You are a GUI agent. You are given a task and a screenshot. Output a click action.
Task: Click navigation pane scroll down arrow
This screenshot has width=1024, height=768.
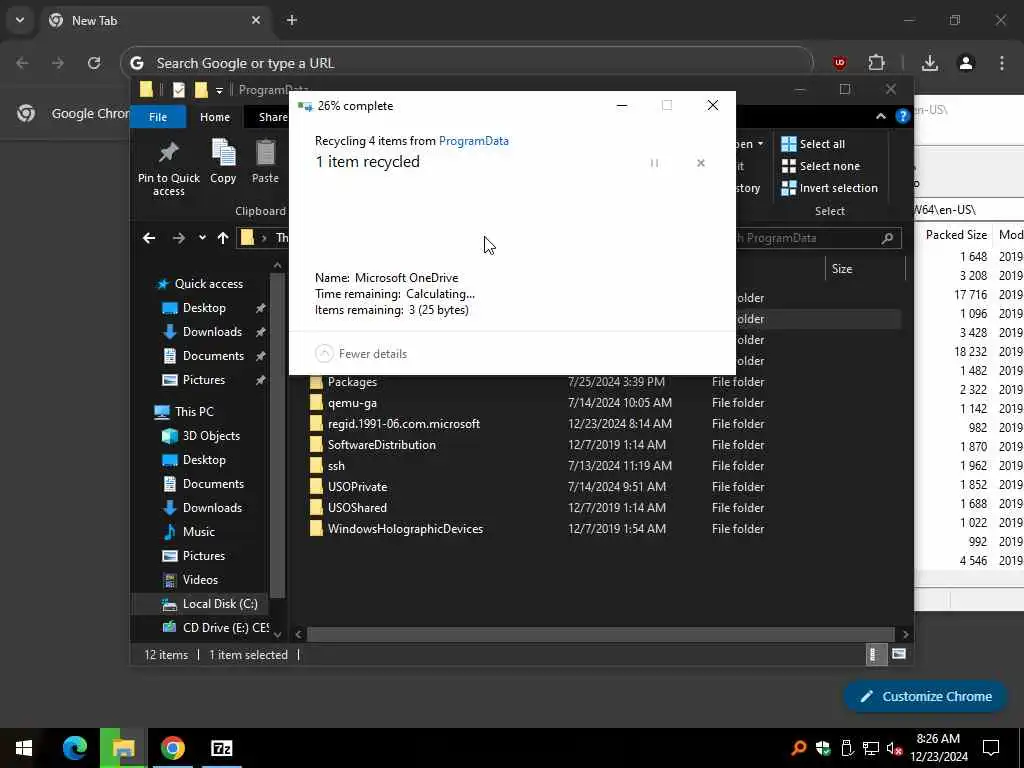pos(278,634)
